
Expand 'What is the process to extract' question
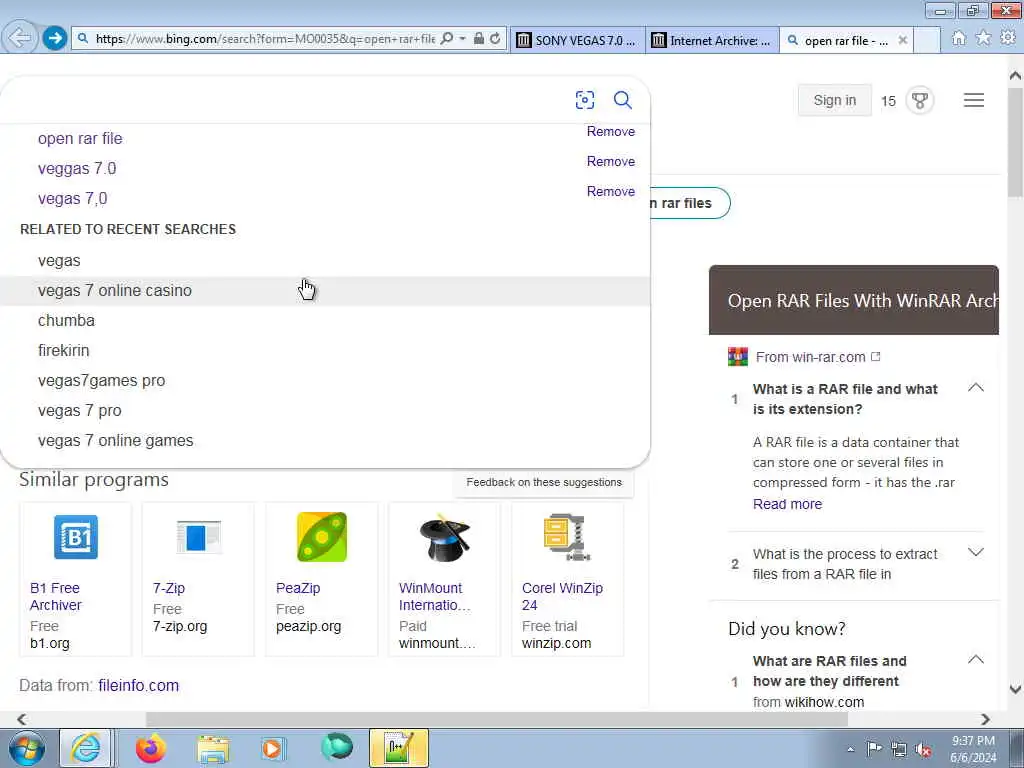(x=976, y=552)
